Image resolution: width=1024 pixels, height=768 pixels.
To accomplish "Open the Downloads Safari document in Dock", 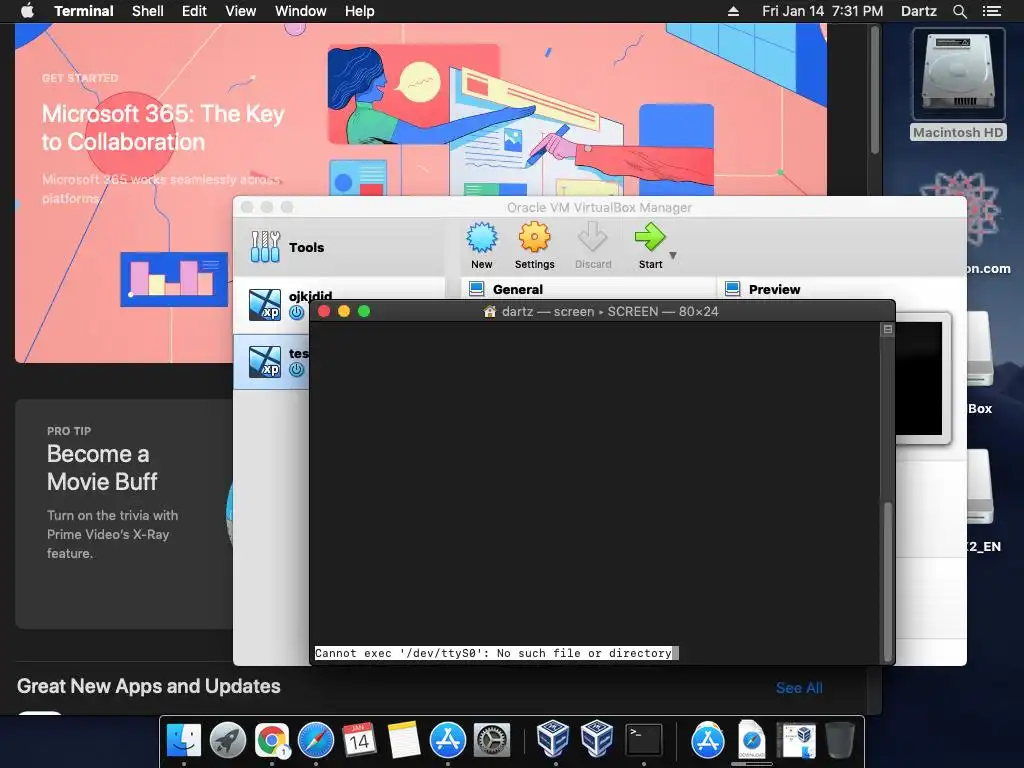I will tap(752, 739).
